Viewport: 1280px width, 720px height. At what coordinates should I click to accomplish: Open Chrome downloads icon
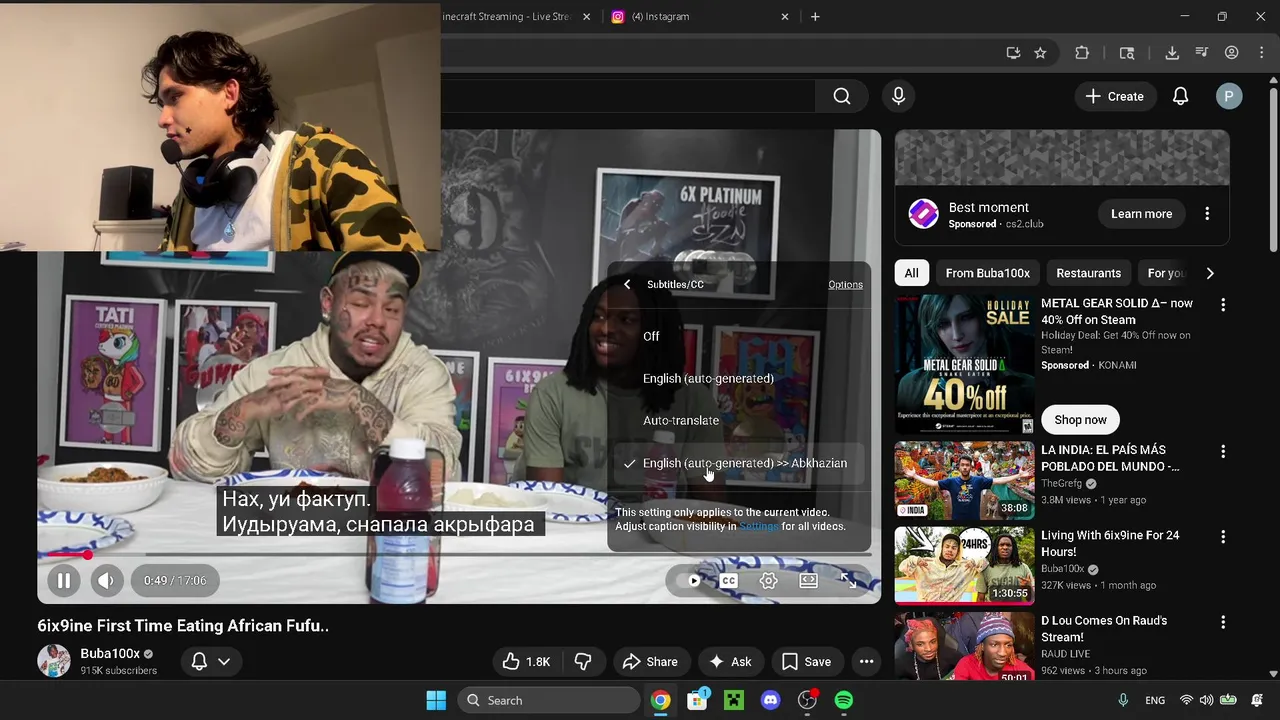1172,53
